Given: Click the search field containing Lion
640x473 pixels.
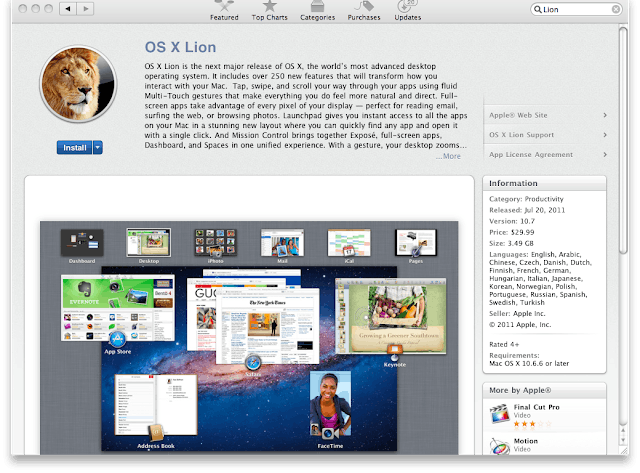Looking at the screenshot, I should (576, 9).
